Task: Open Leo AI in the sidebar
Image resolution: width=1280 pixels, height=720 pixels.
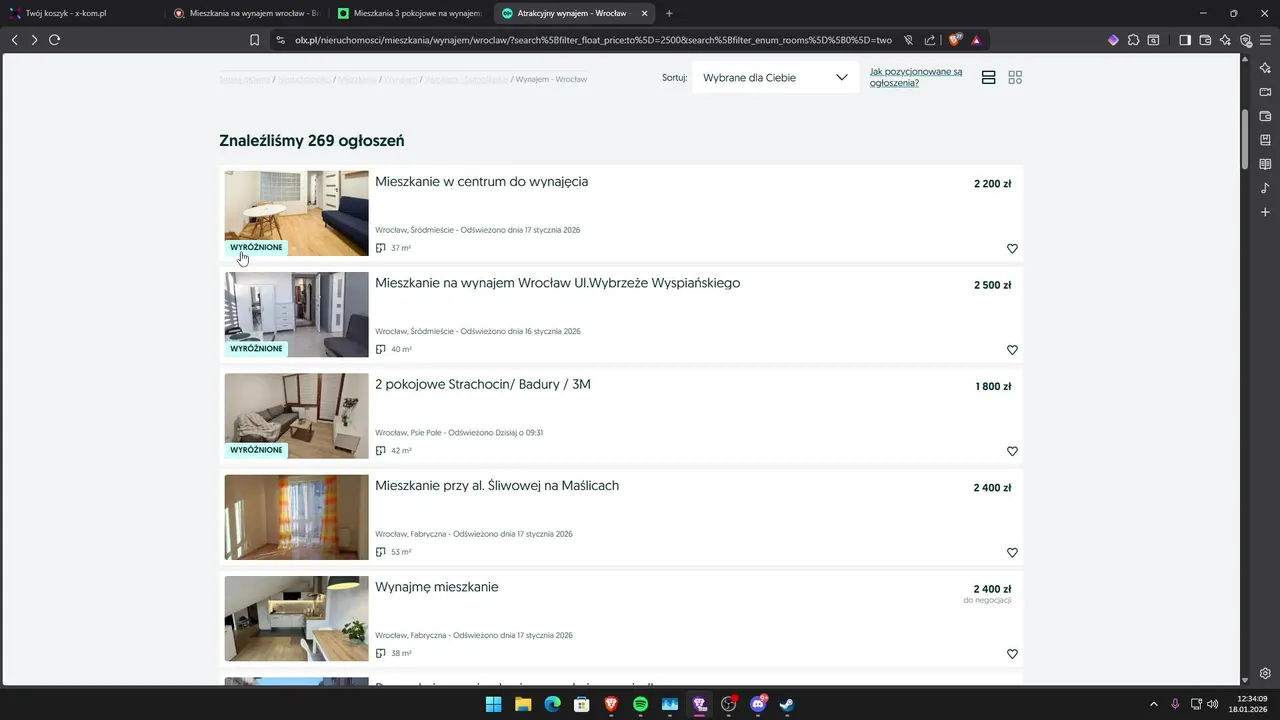Action: click(1265, 67)
